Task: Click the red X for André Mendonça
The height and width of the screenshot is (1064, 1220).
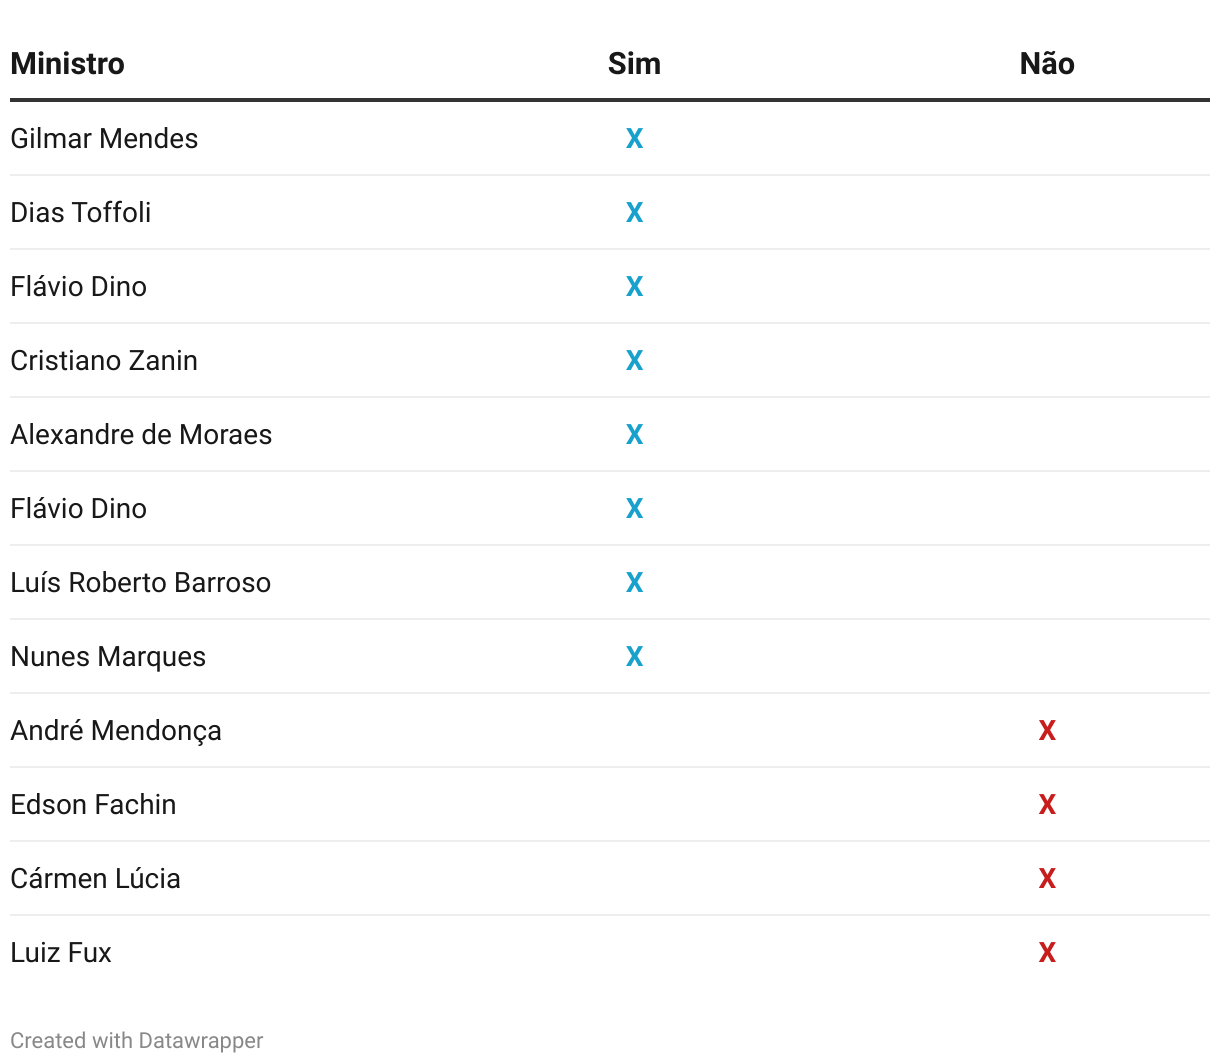Action: pyautogui.click(x=1047, y=731)
